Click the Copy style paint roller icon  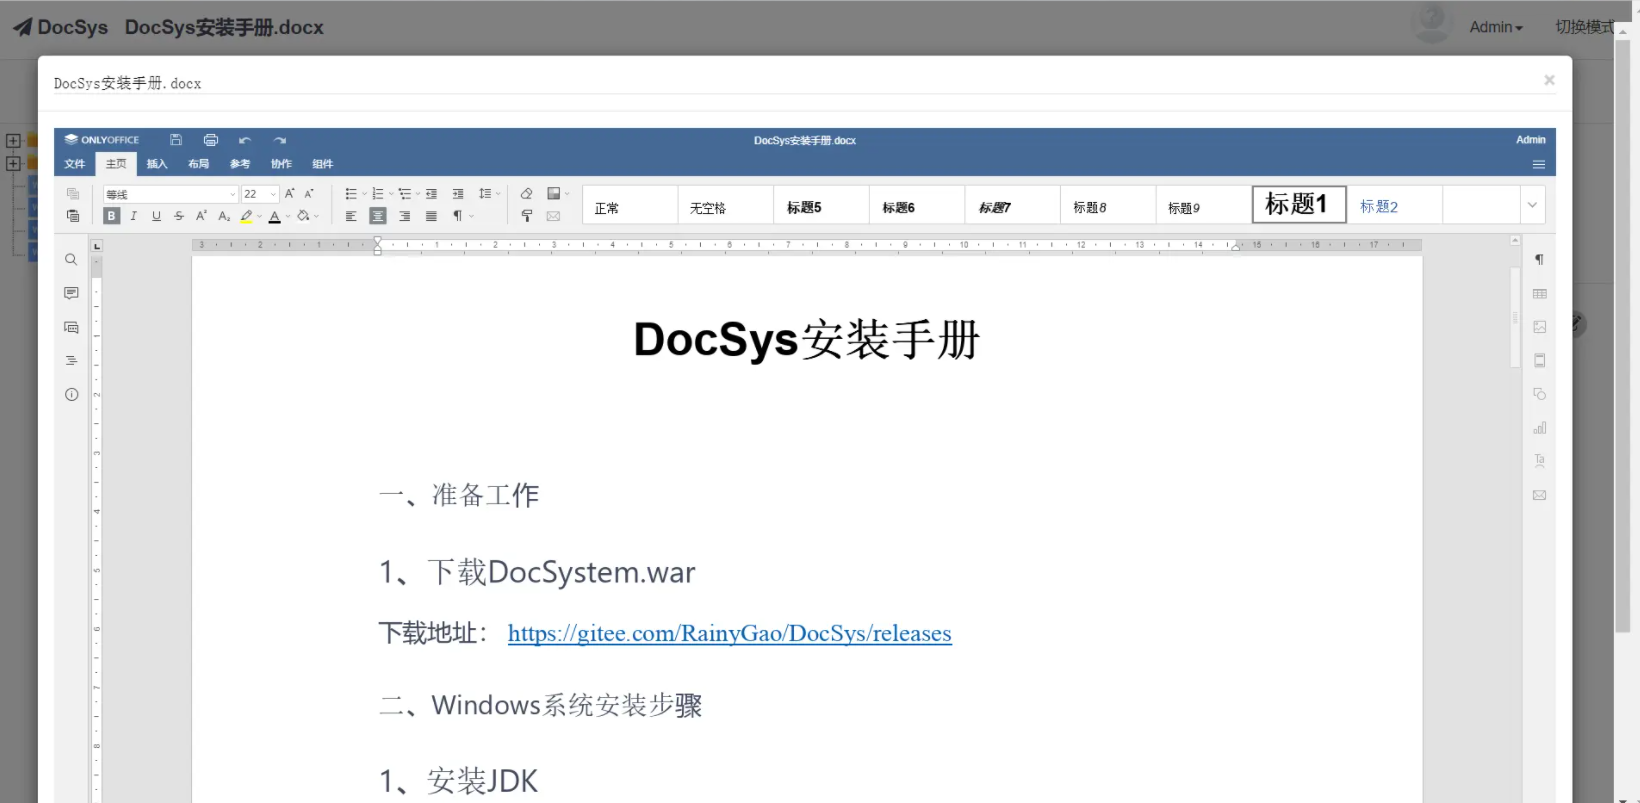526,216
